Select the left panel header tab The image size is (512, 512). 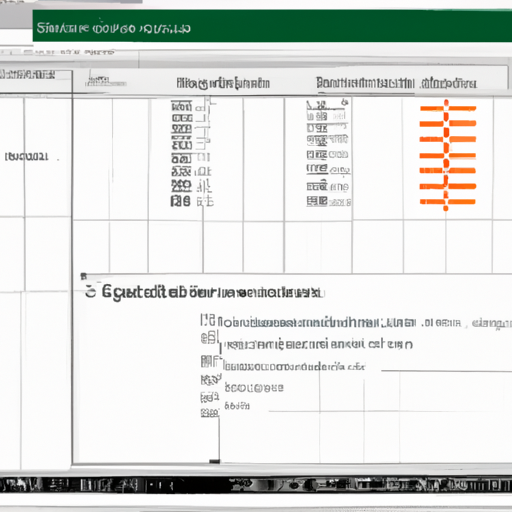pos(28,74)
